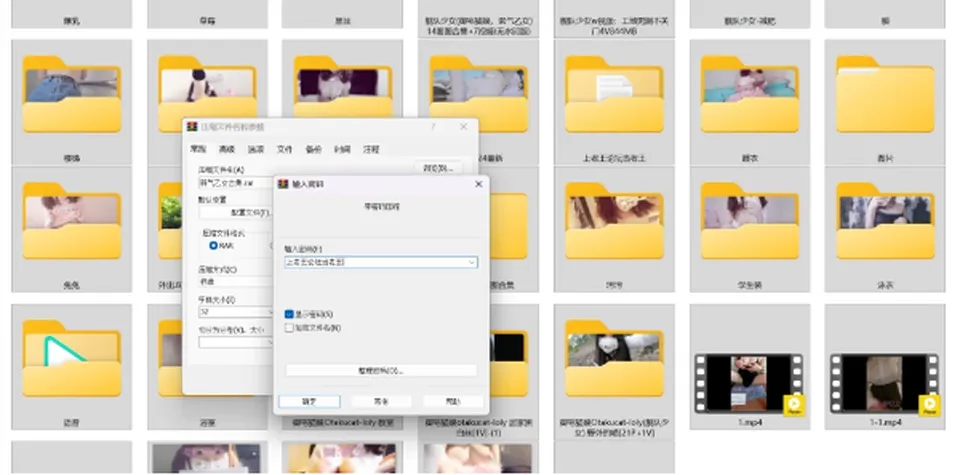Open the 1.mp4 video file
The width and height of the screenshot is (960, 475).
point(749,384)
